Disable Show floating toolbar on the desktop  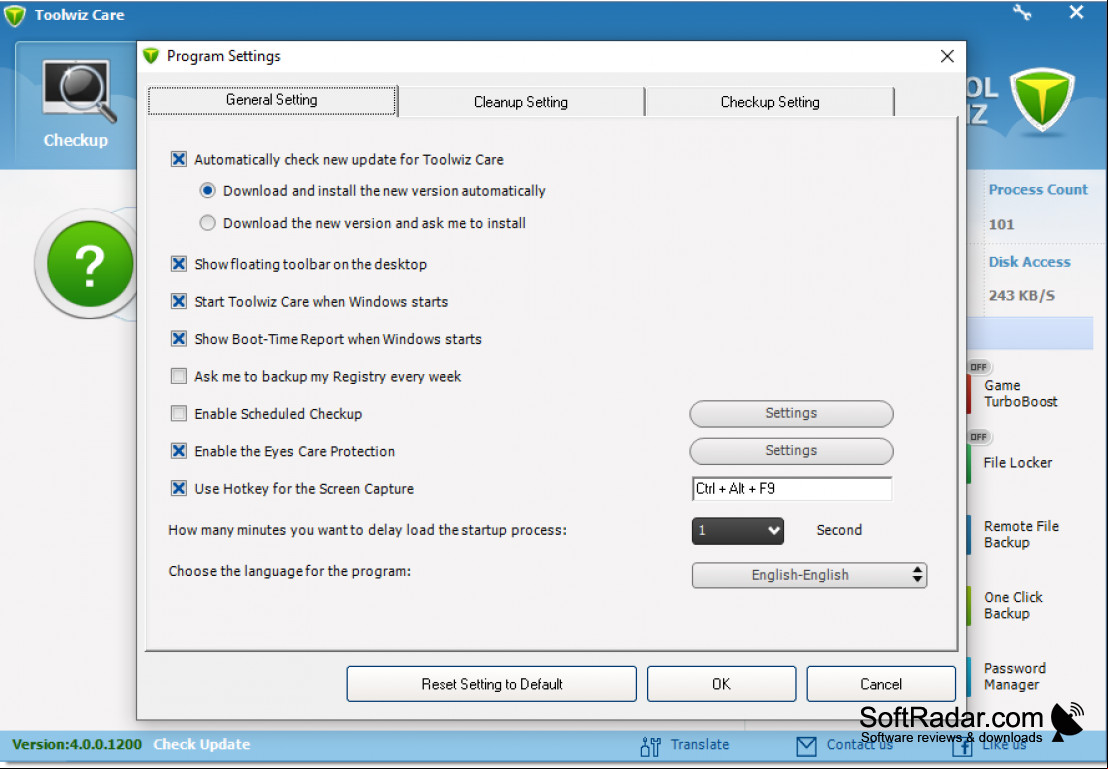click(179, 264)
